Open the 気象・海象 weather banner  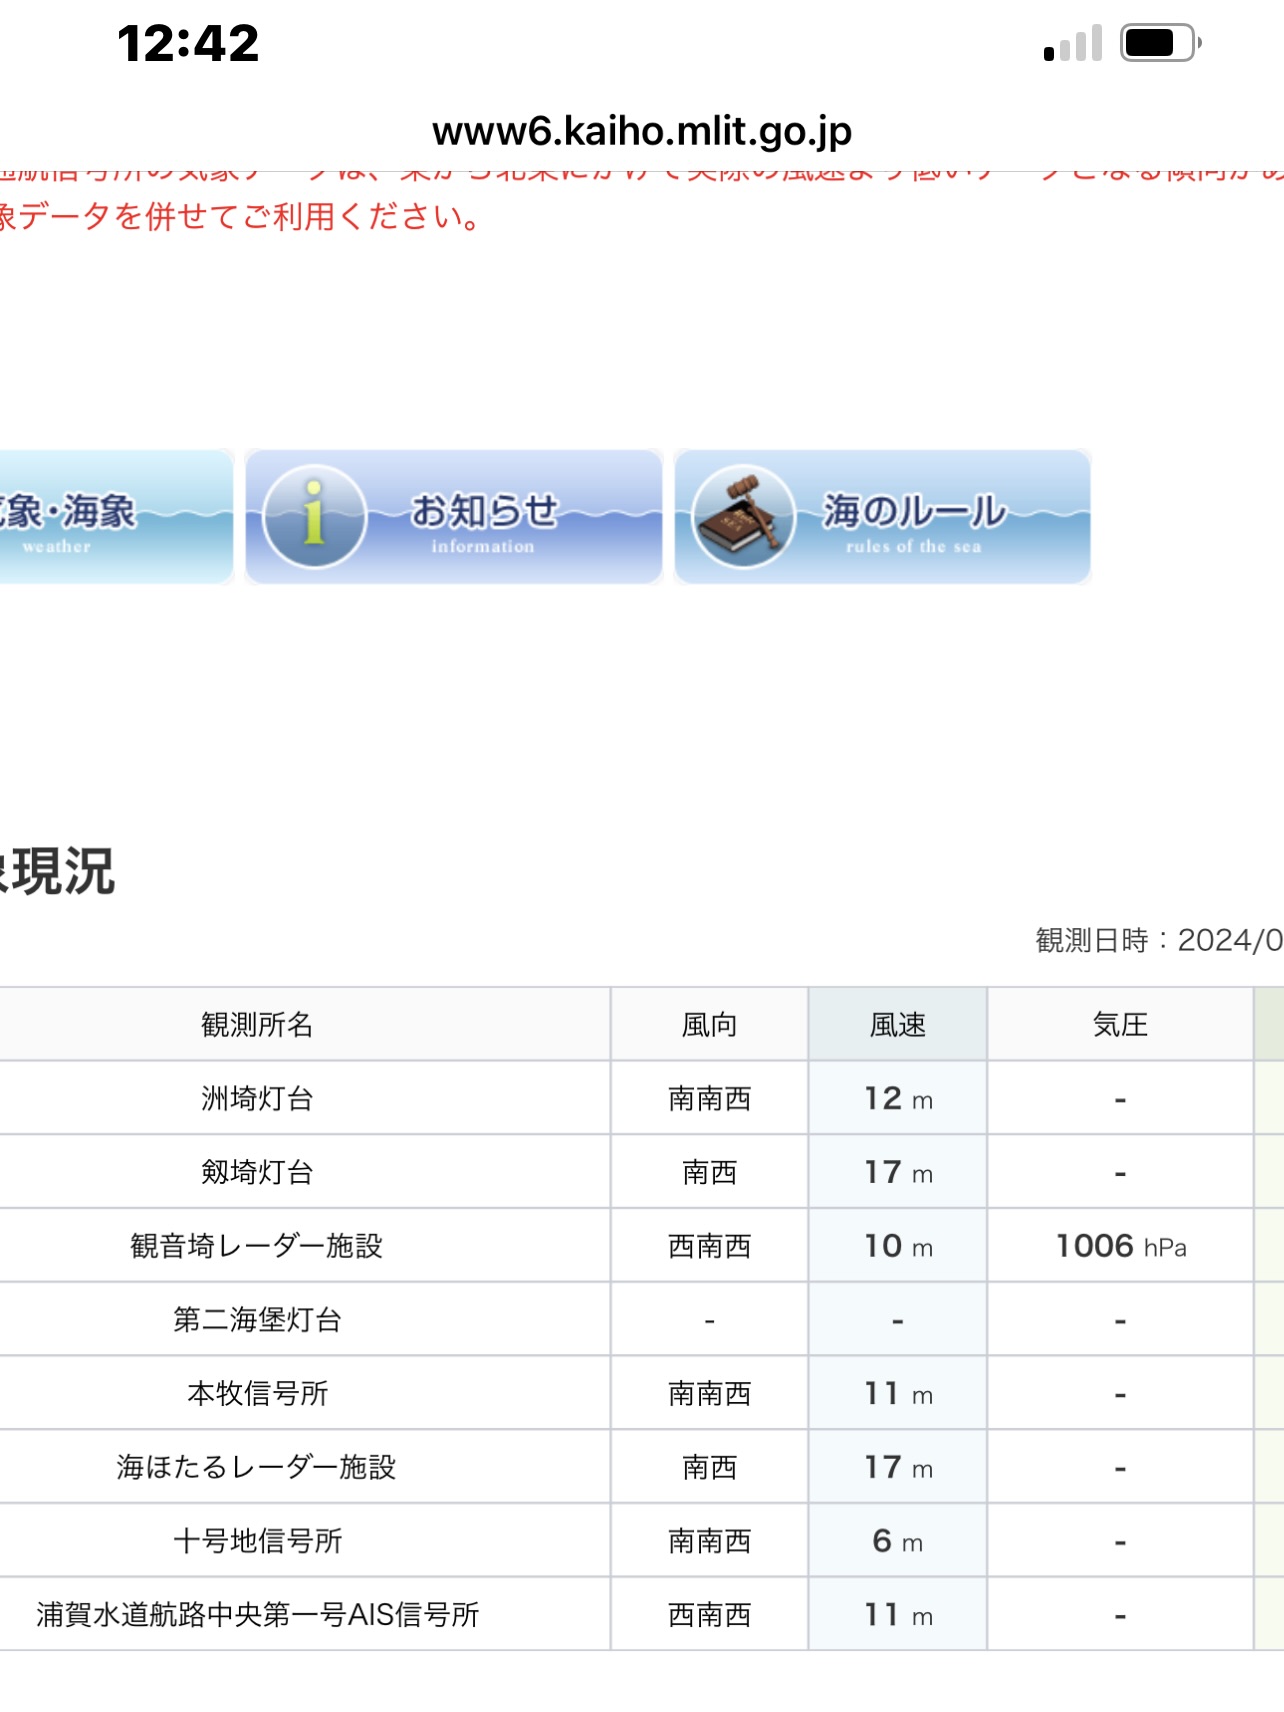(x=116, y=516)
